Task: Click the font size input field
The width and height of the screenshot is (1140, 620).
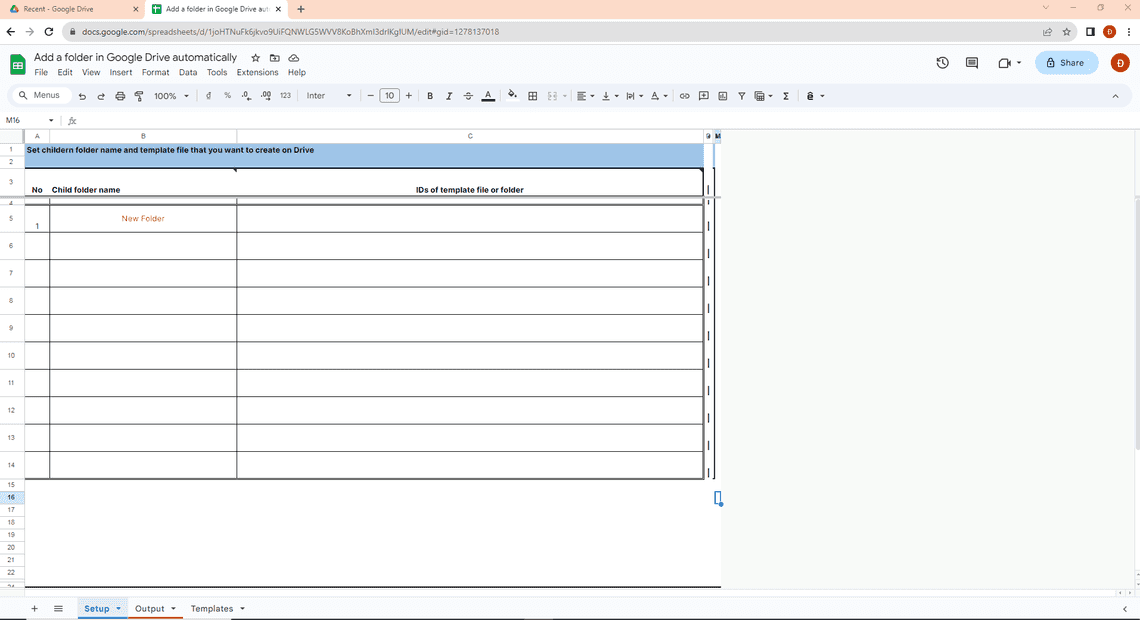Action: [x=389, y=96]
